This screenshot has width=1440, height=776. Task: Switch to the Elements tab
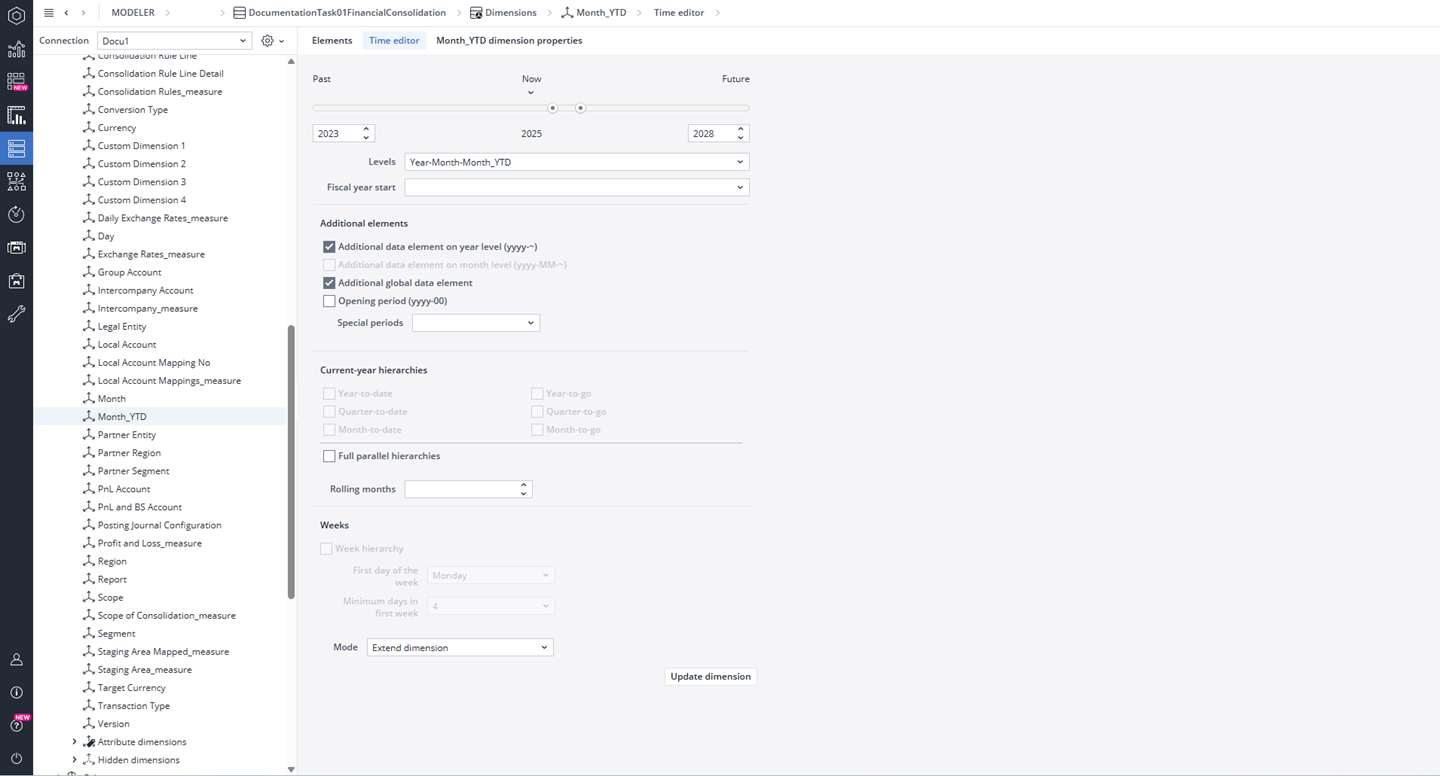click(332, 41)
